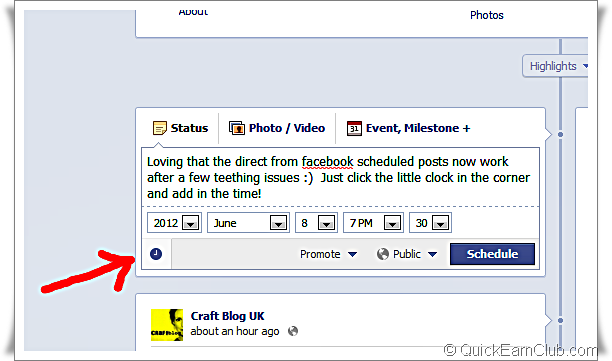Viewport: 612px width, 361px height.
Task: Click the misspelled word facebook
Action: click(x=327, y=162)
